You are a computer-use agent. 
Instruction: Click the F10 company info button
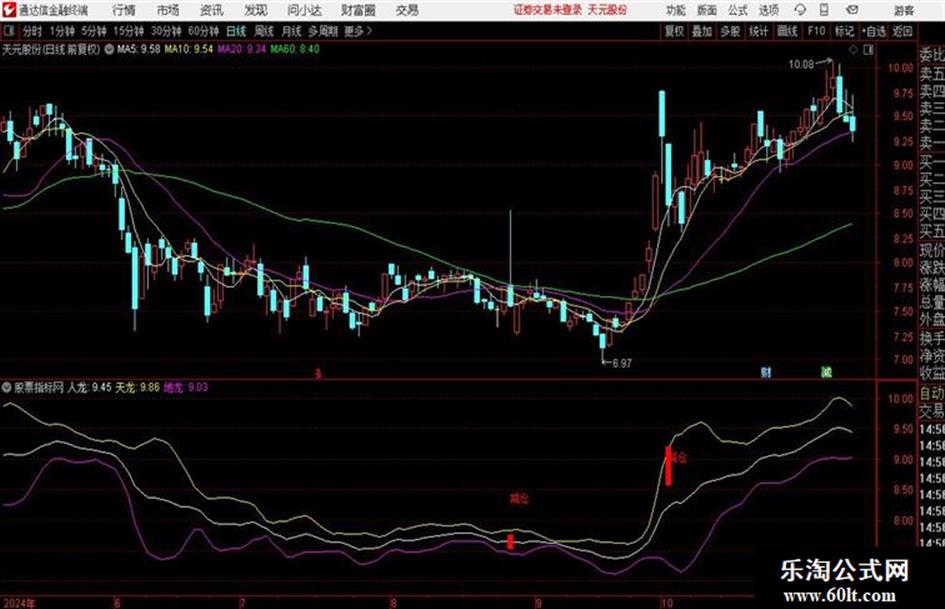coord(816,31)
